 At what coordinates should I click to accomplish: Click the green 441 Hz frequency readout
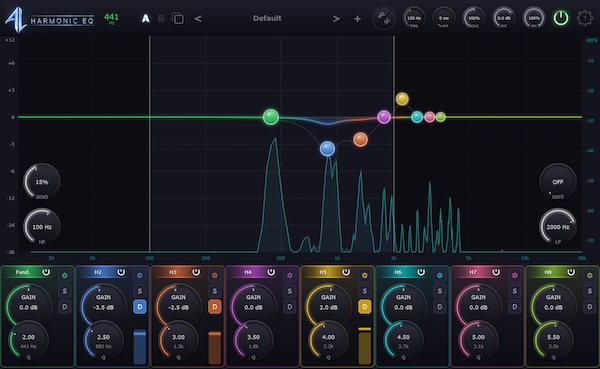(x=111, y=18)
